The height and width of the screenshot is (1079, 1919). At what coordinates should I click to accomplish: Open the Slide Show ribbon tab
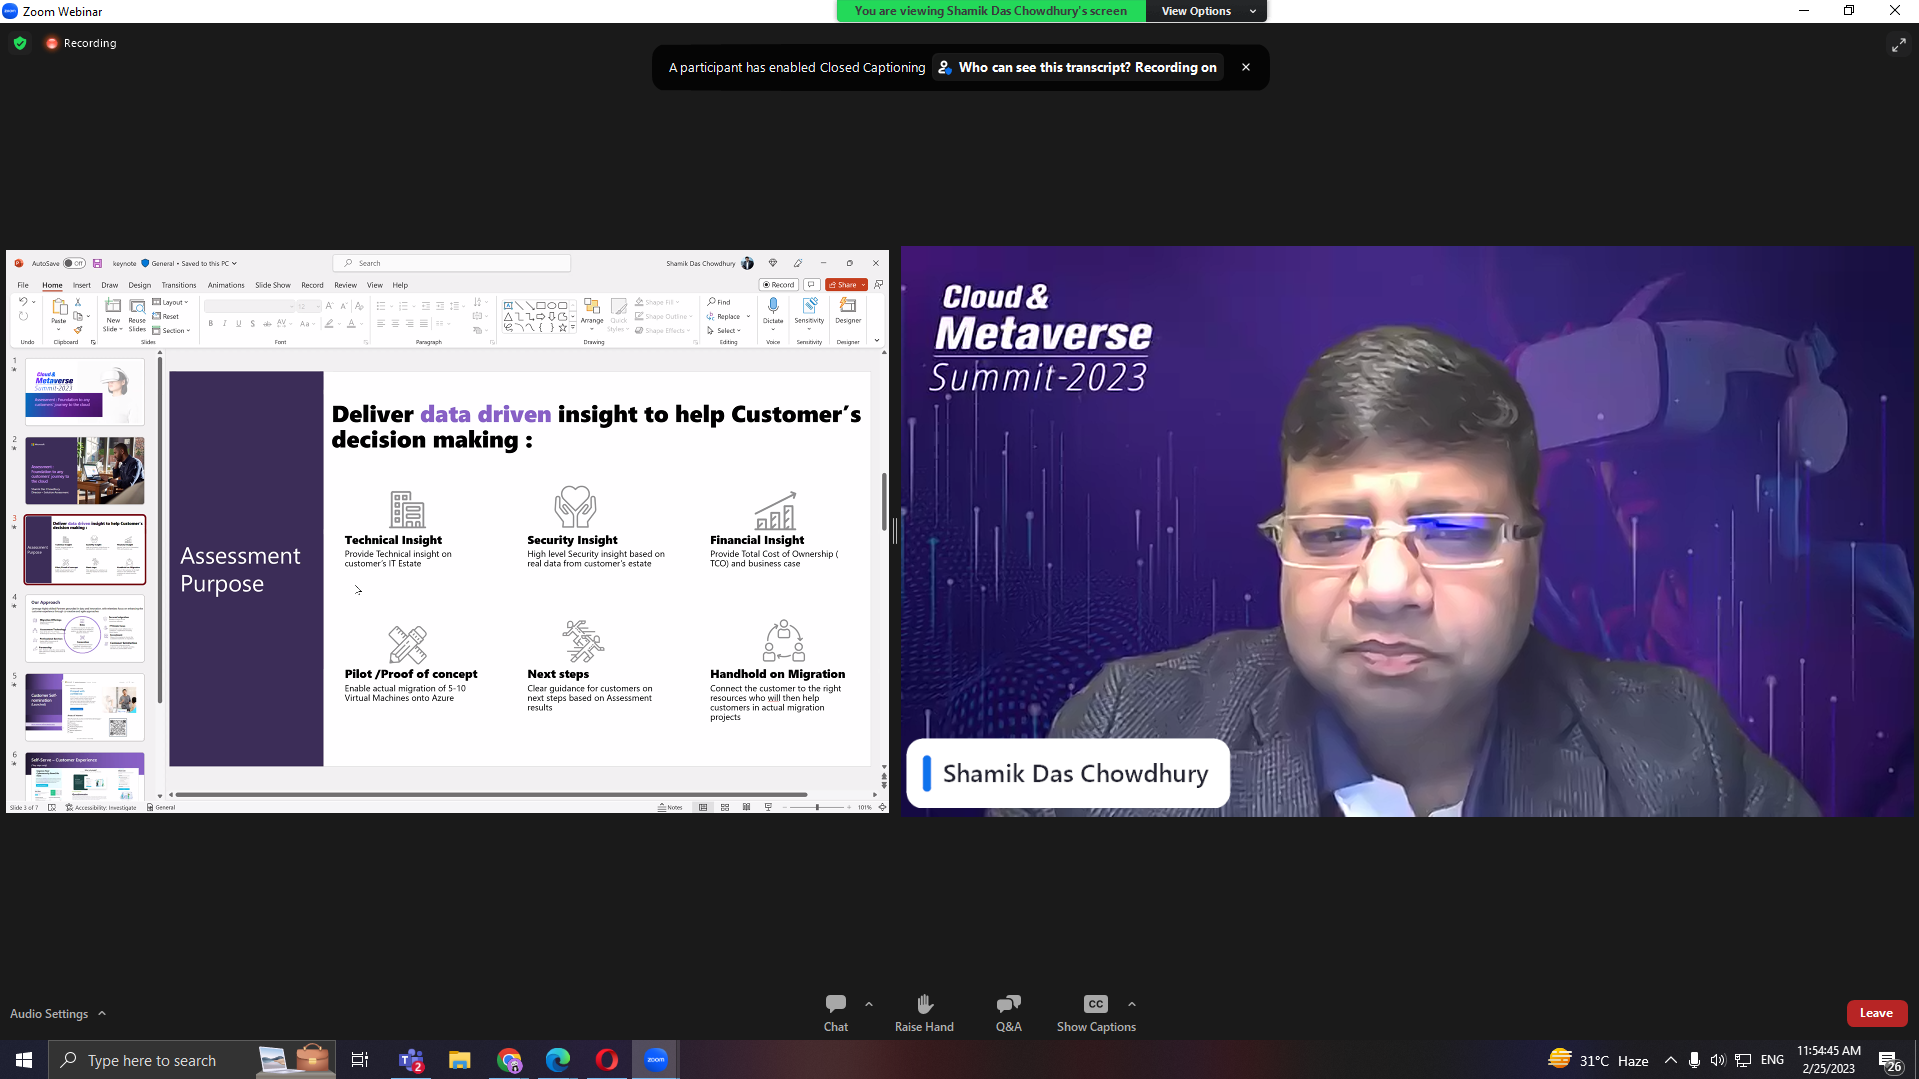[272, 285]
